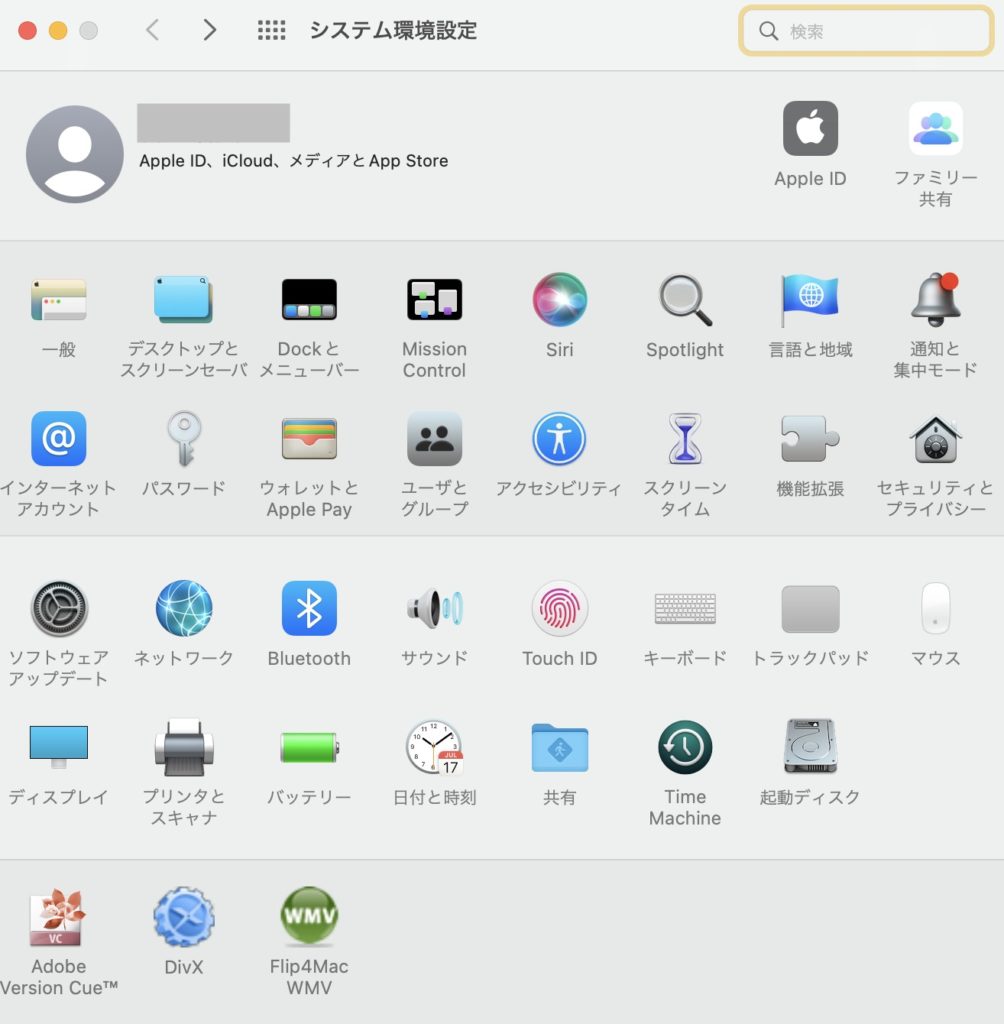This screenshot has height=1024, width=1004.
Task: Open 通知と集中モード notification settings
Action: pyautogui.click(x=935, y=300)
